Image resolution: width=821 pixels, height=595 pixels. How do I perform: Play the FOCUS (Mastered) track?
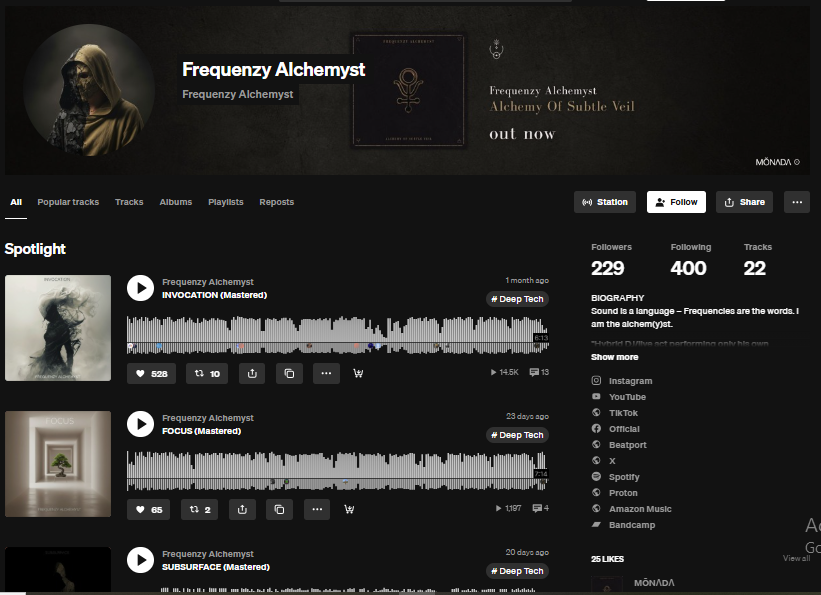pos(140,424)
